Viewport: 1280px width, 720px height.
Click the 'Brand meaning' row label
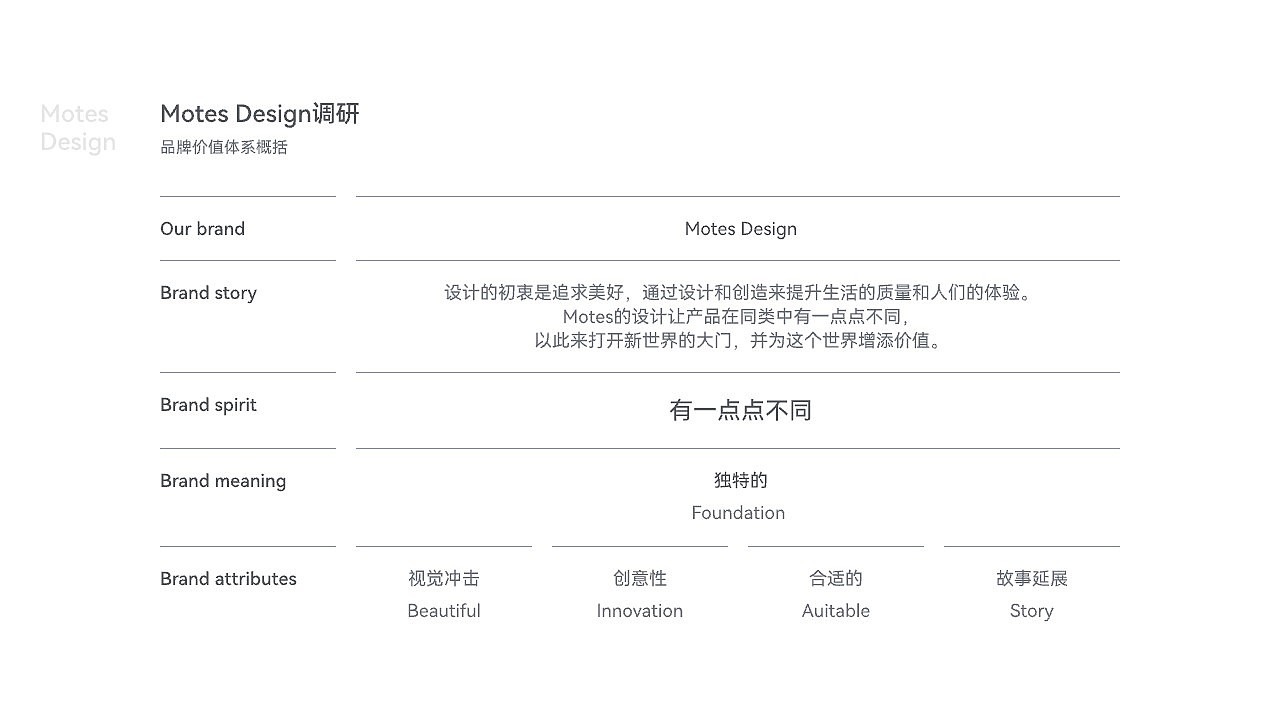(x=223, y=481)
